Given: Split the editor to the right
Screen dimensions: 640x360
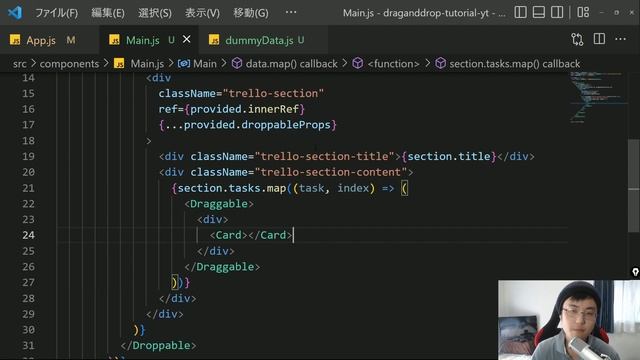Looking at the screenshot, I should pyautogui.click(x=599, y=39).
